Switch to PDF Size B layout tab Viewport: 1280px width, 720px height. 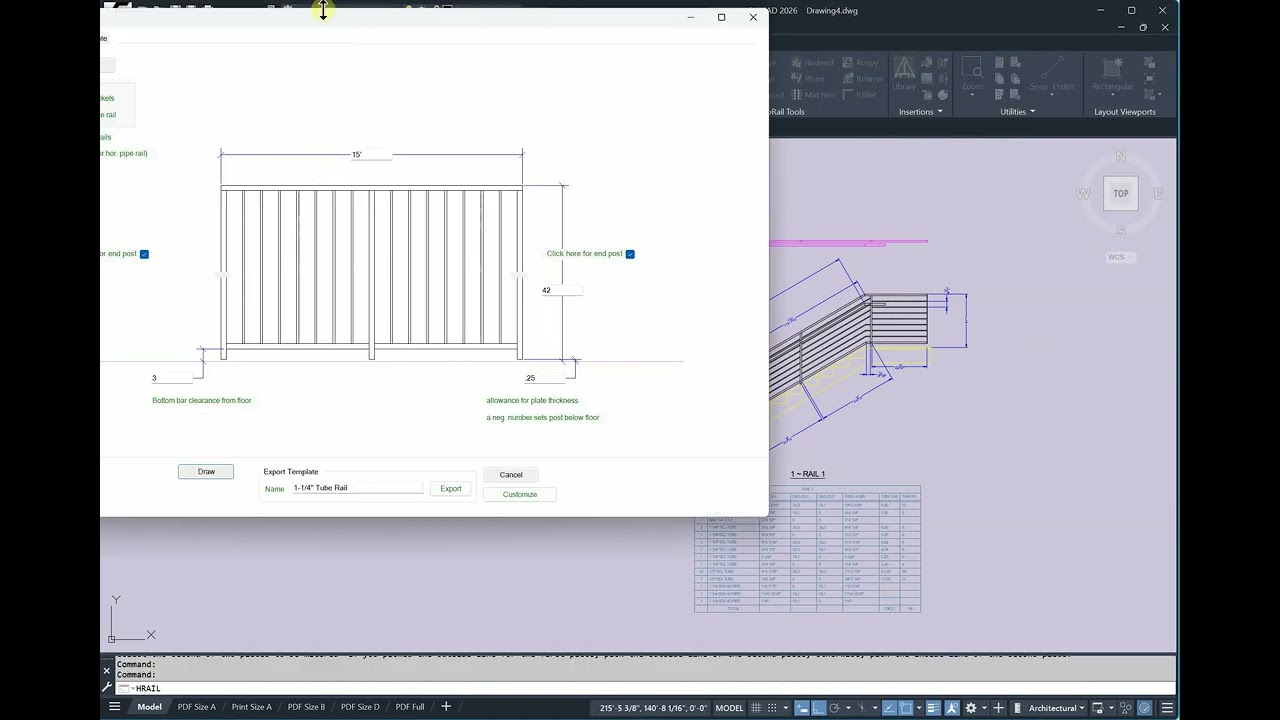point(306,707)
